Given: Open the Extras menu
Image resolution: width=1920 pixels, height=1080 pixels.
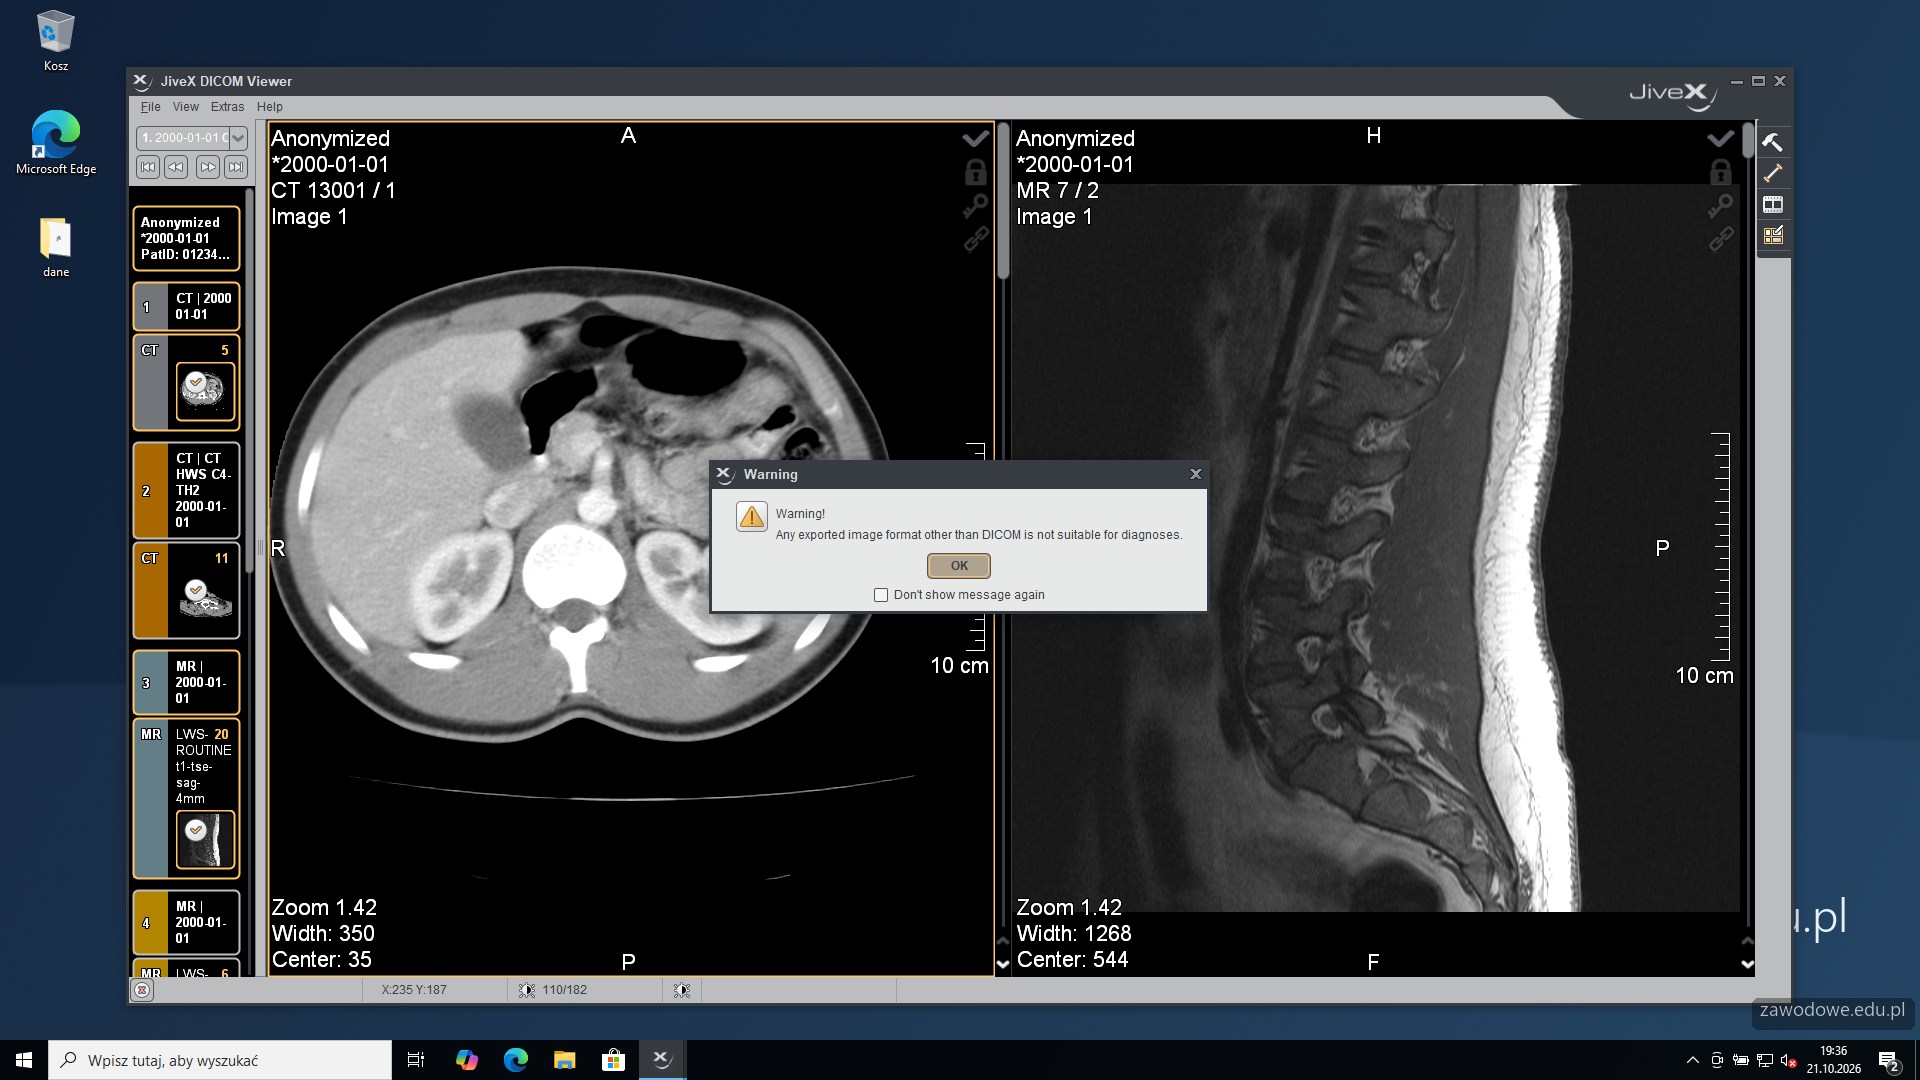Looking at the screenshot, I should tap(227, 107).
